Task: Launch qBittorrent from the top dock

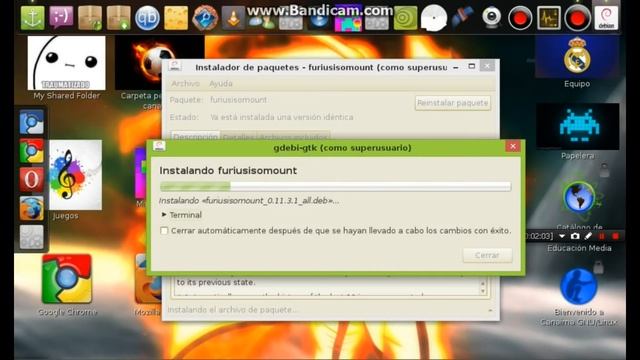Action: [x=147, y=18]
